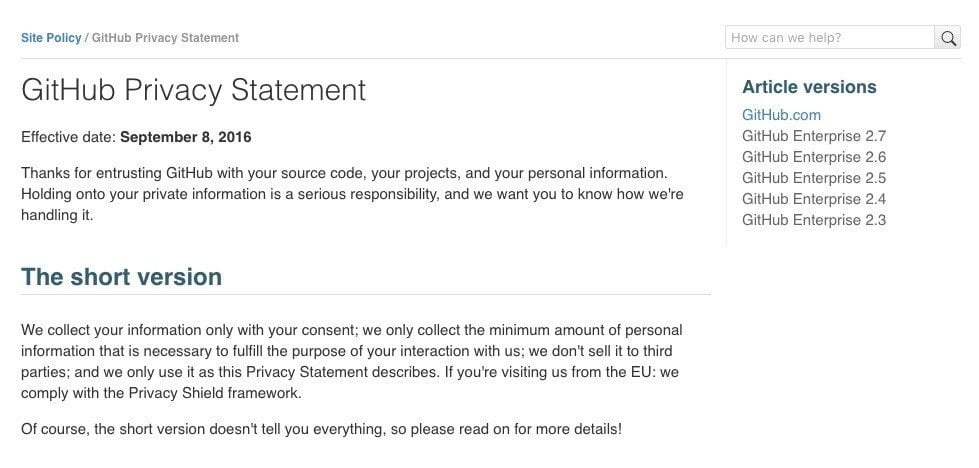
Task: Switch to GitHub Enterprise 2.7 version
Action: pyautogui.click(x=814, y=136)
